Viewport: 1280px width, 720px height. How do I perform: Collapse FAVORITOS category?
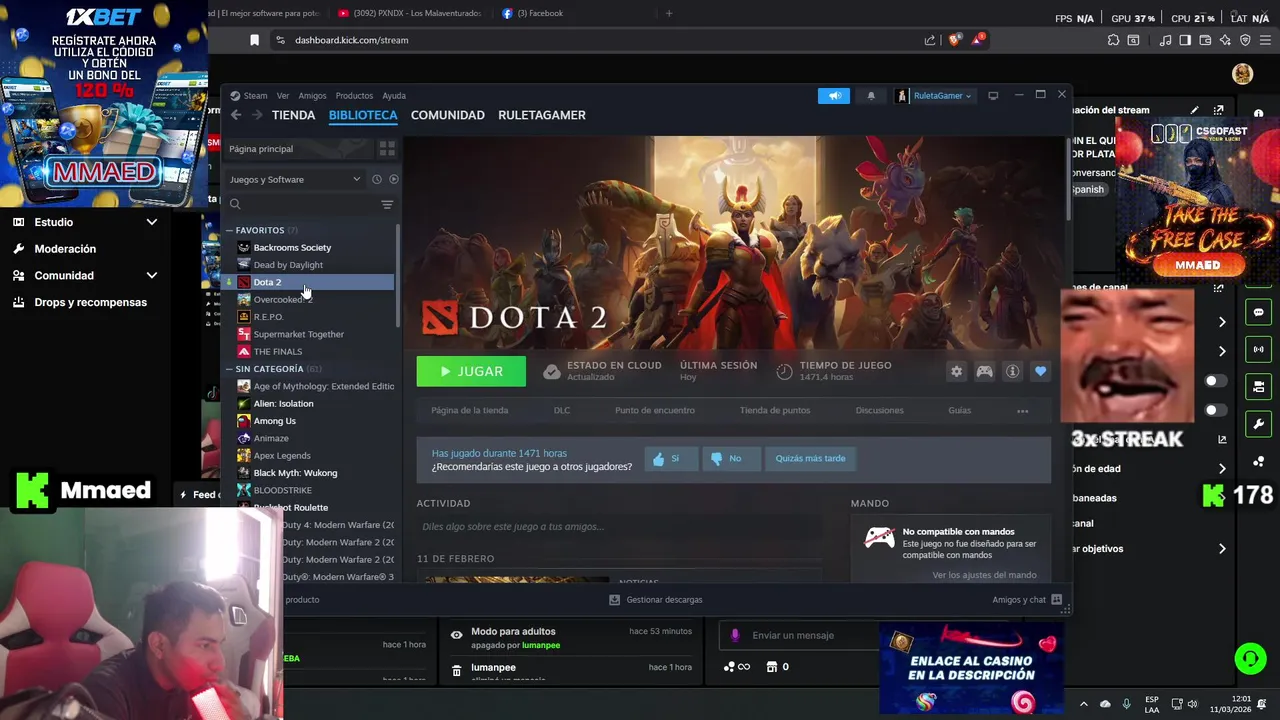point(229,231)
